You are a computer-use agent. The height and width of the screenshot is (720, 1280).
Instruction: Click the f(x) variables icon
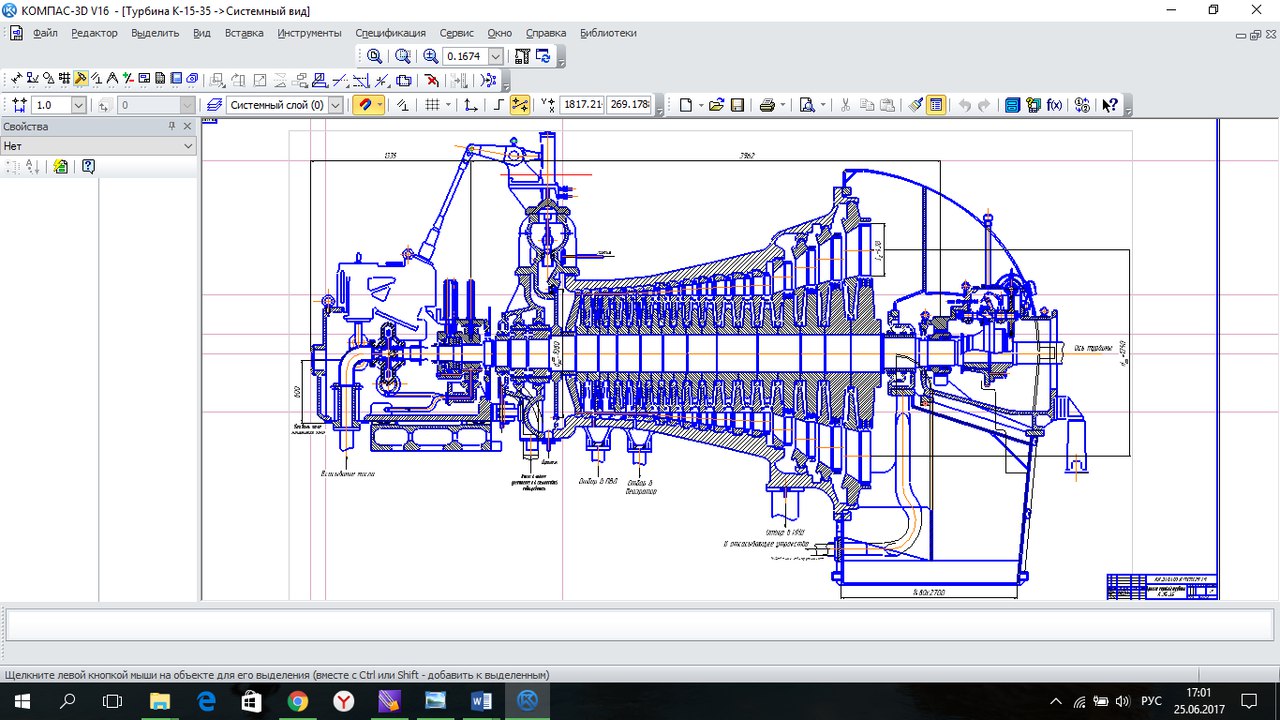tap(1054, 105)
